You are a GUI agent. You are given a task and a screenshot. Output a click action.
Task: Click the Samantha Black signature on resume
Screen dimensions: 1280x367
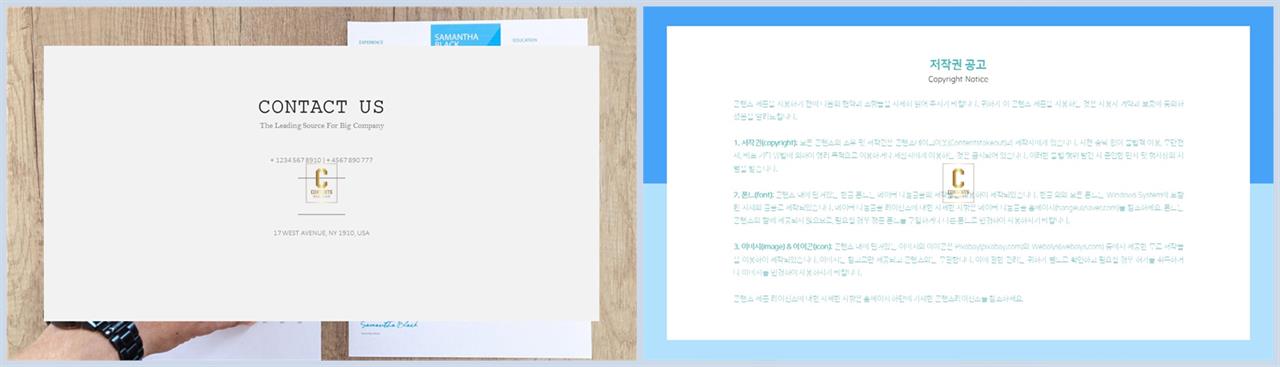(390, 325)
